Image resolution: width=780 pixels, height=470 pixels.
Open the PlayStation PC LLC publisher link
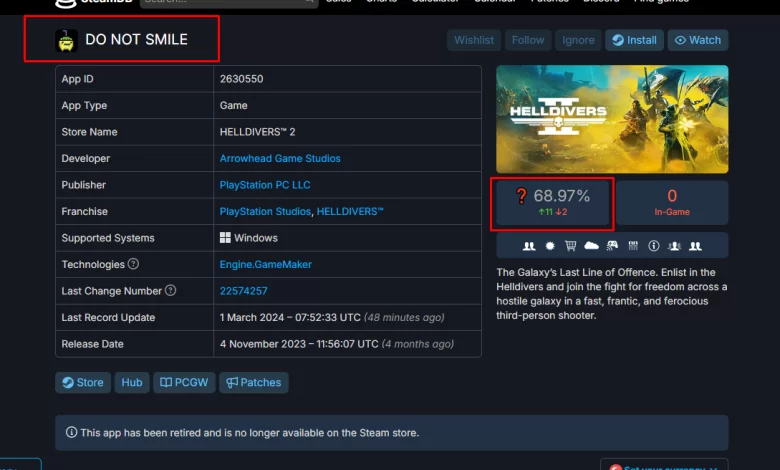[x=265, y=185]
